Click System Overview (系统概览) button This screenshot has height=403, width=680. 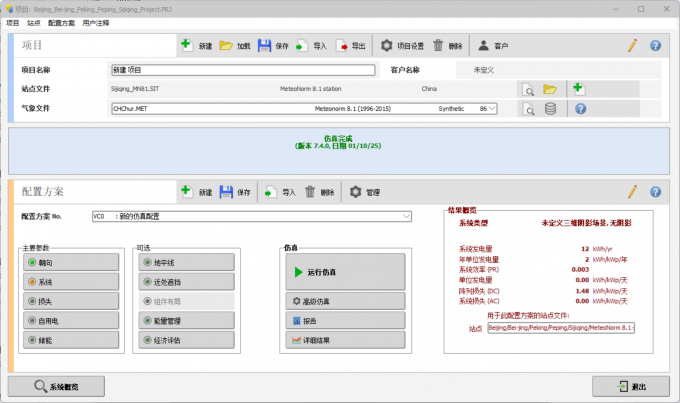coord(56,386)
